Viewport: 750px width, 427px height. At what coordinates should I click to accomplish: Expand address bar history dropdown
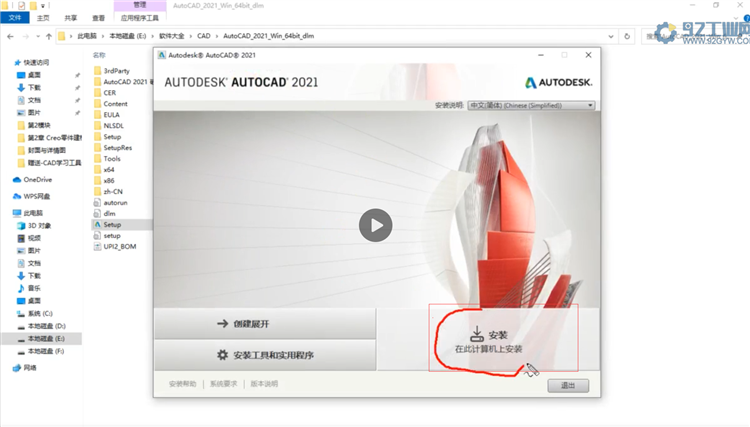click(x=611, y=36)
